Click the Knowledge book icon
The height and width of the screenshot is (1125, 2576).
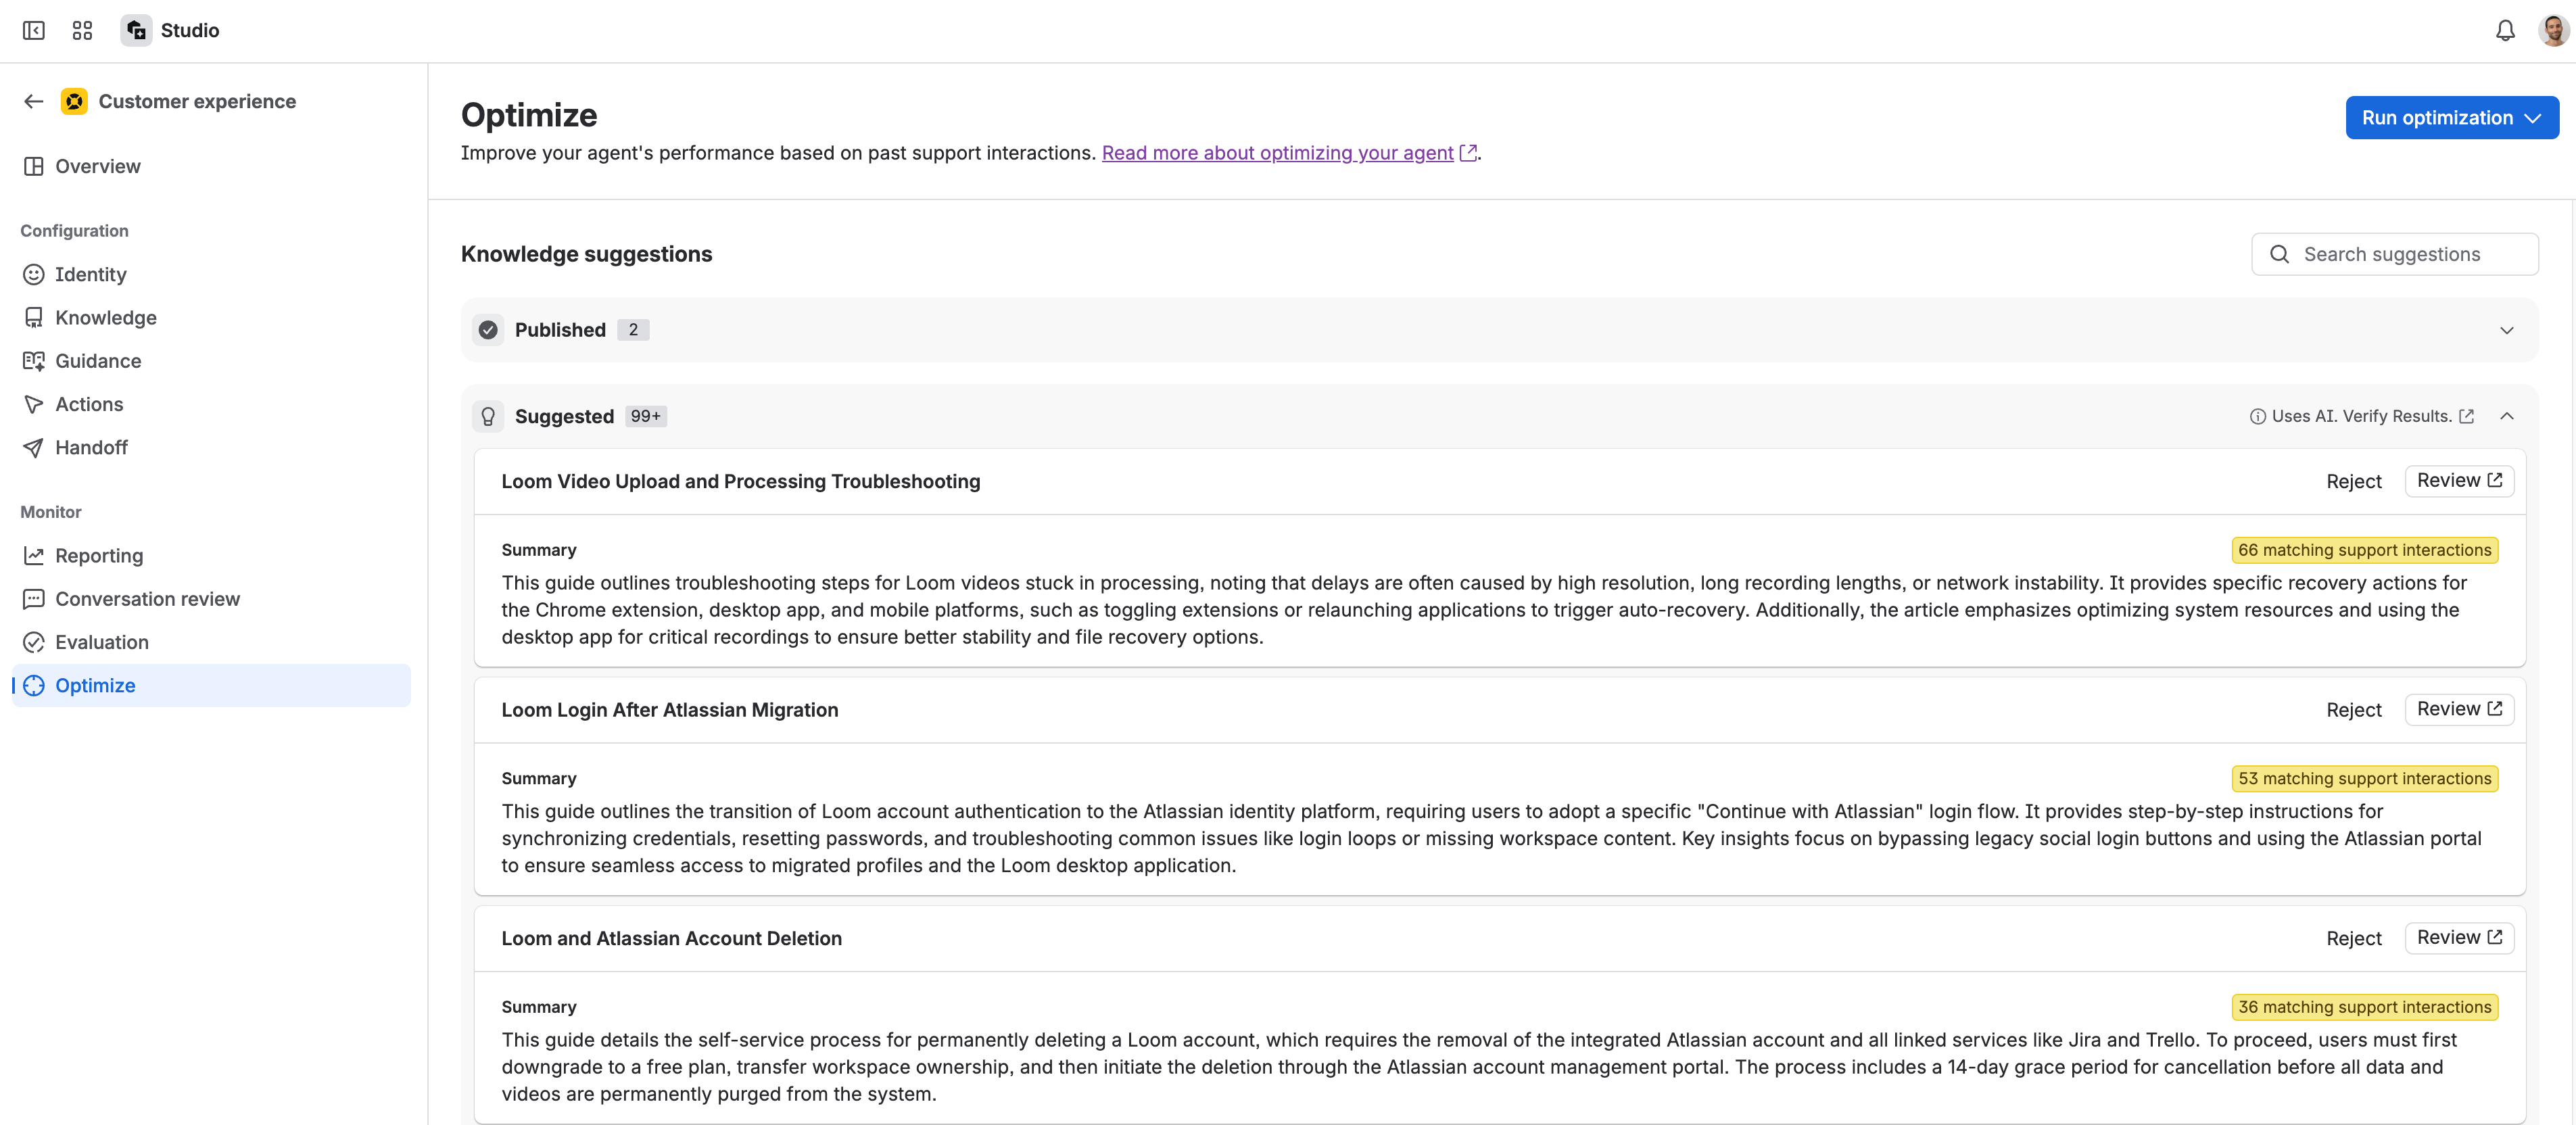(x=34, y=317)
